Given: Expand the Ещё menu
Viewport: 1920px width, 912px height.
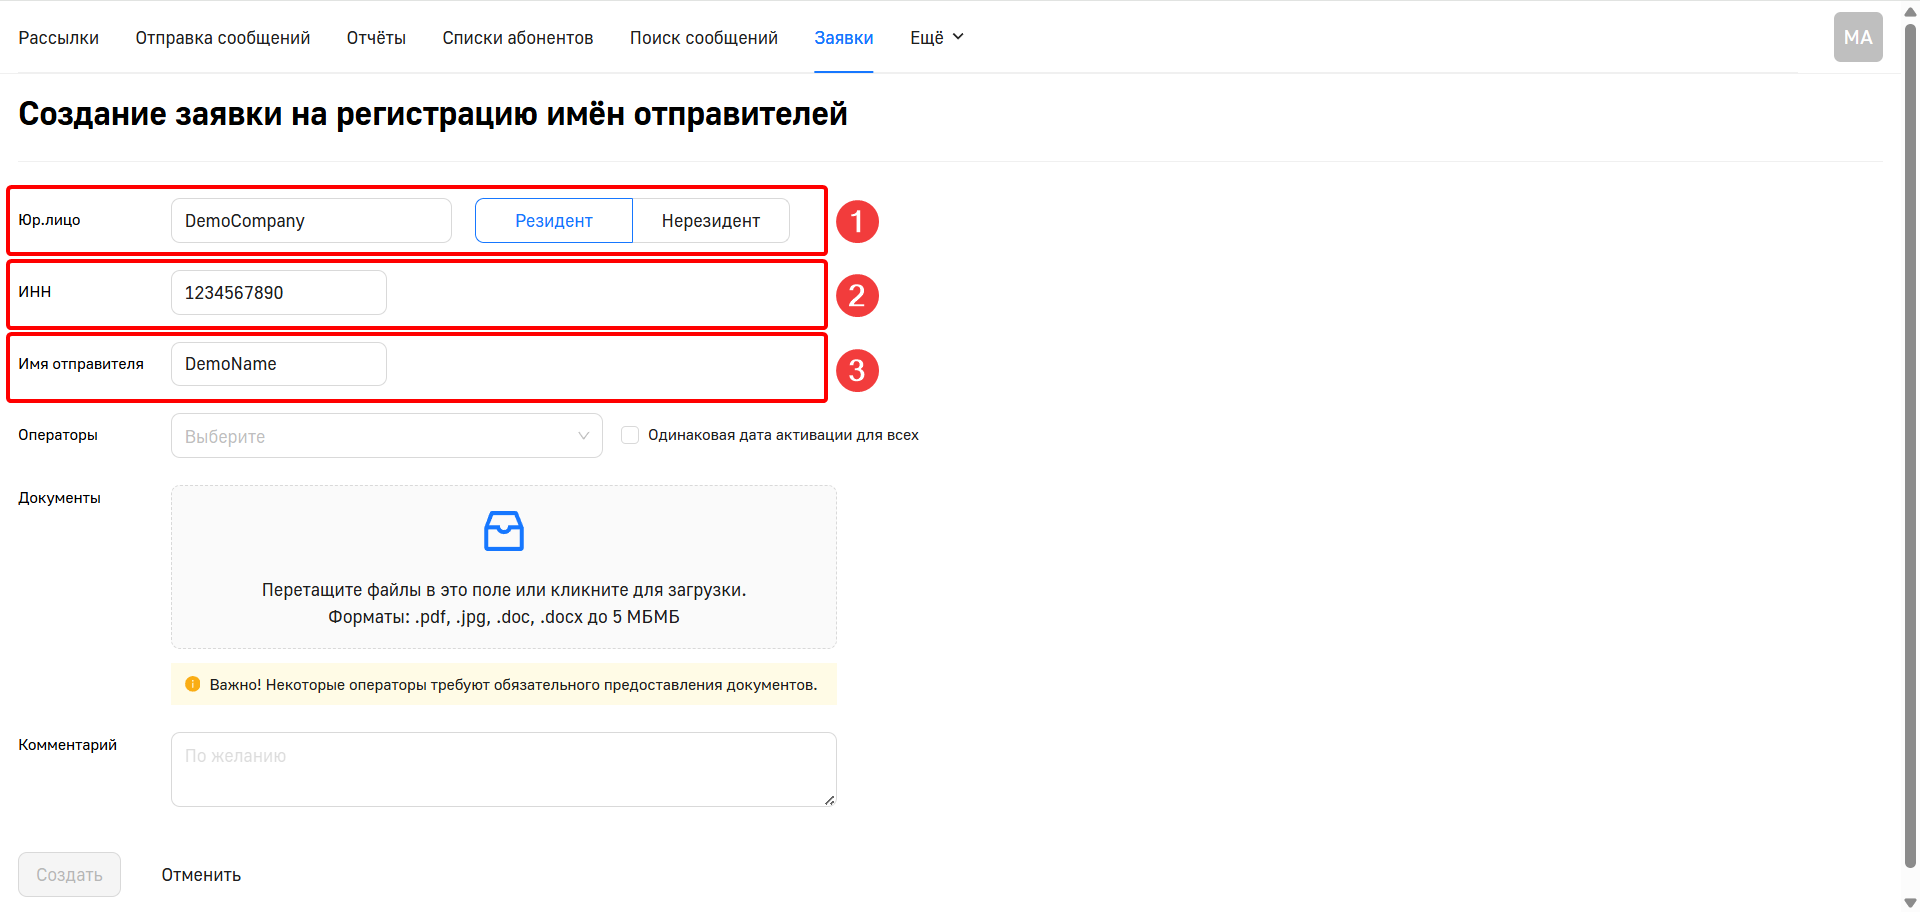Looking at the screenshot, I should point(936,38).
